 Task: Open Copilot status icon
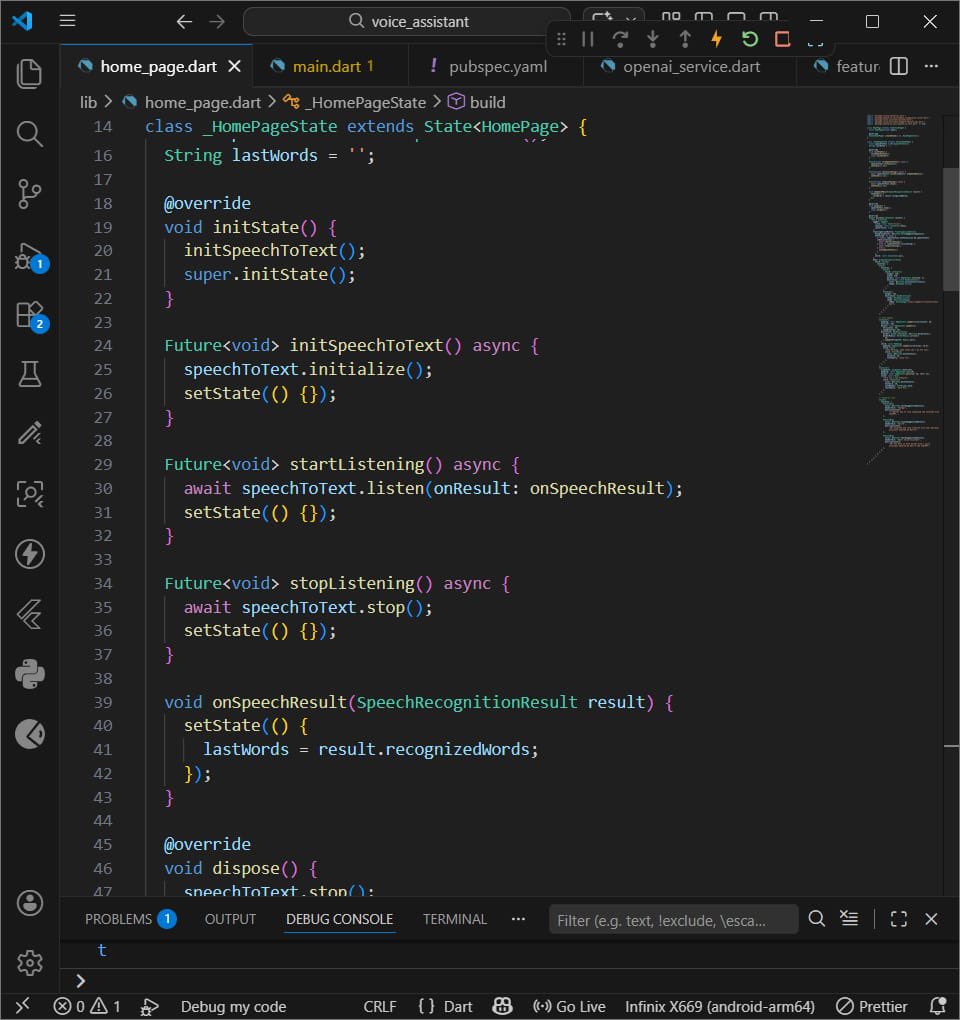point(502,1006)
